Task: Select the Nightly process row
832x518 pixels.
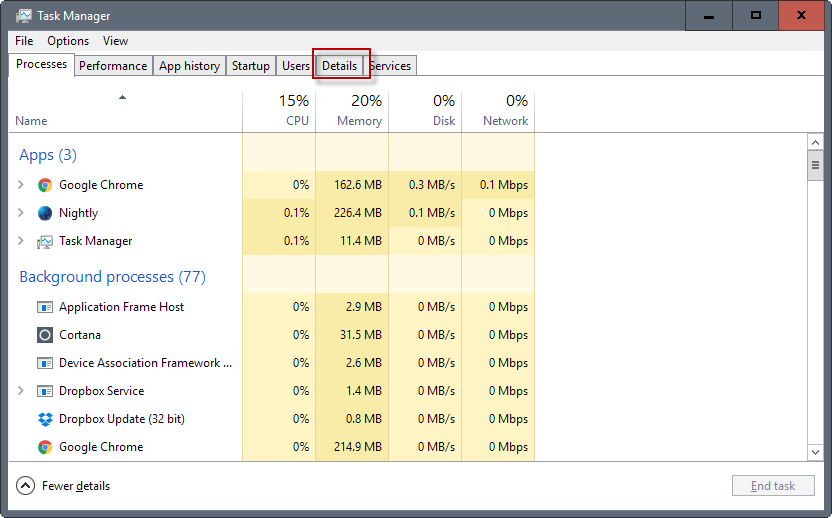Action: pyautogui.click(x=272, y=213)
